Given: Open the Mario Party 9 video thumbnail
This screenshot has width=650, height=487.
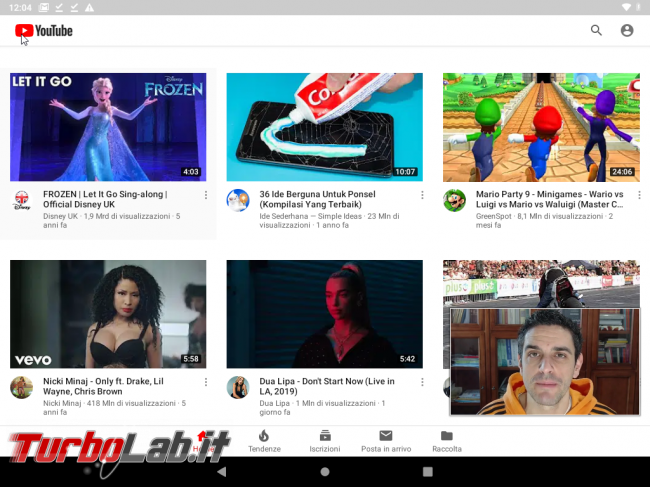Looking at the screenshot, I should click(x=541, y=127).
